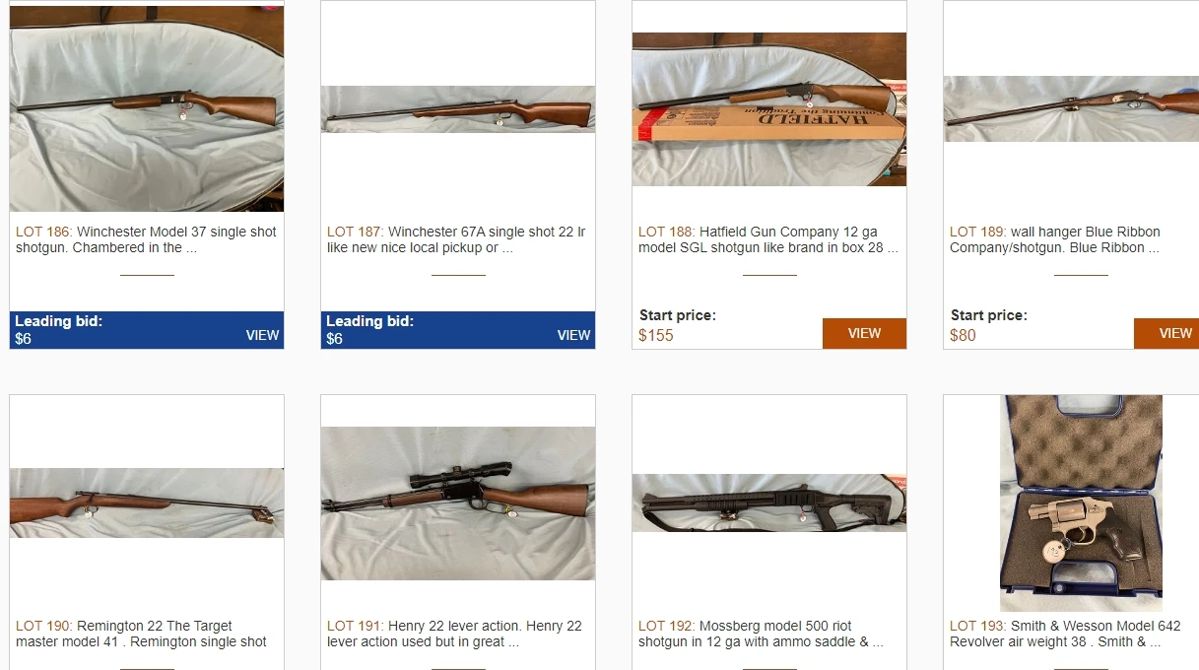Open the LOT 191 Henry 22 title link
The image size is (1199, 670).
(x=454, y=633)
